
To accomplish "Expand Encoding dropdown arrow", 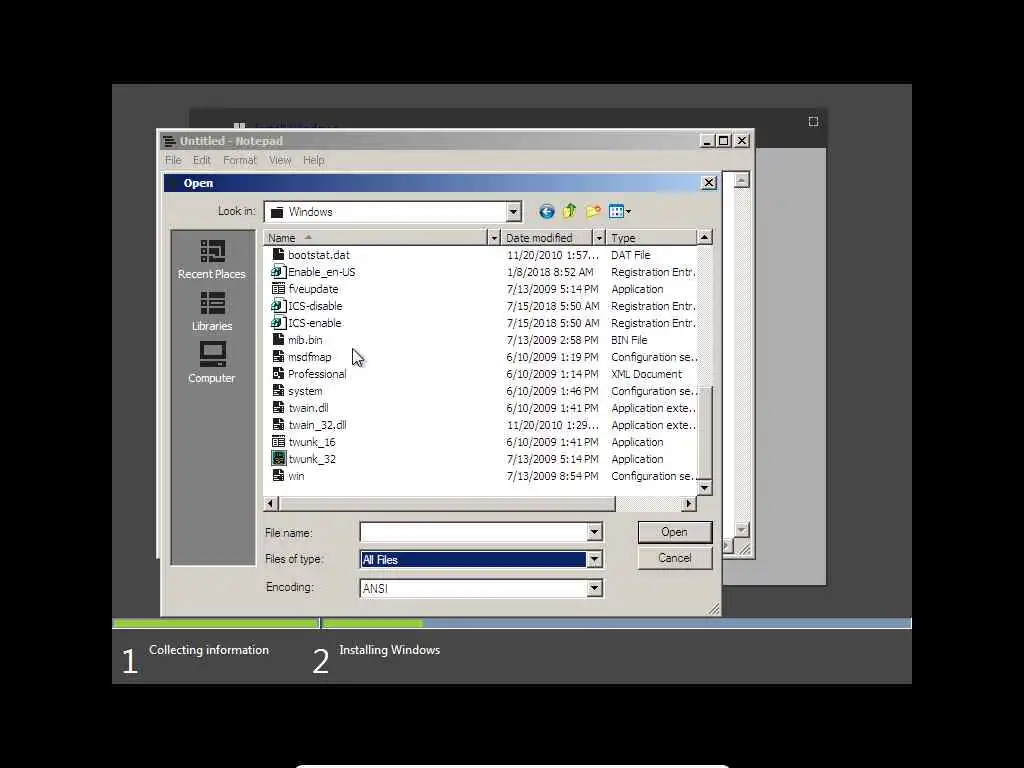I will tap(594, 588).
